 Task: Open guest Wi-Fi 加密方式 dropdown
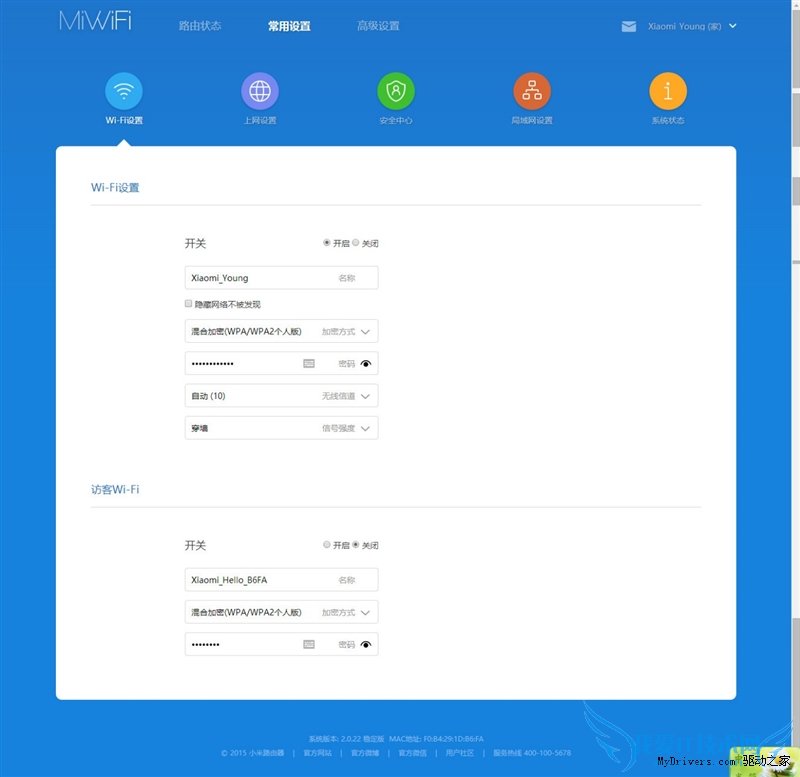[x=281, y=612]
